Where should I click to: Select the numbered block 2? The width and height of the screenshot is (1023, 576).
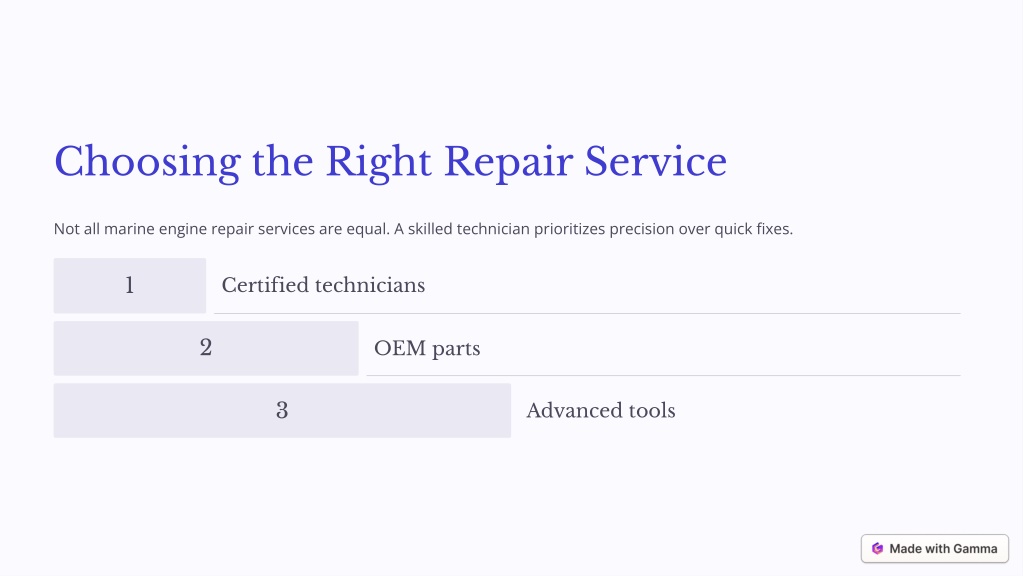pyautogui.click(x=206, y=348)
